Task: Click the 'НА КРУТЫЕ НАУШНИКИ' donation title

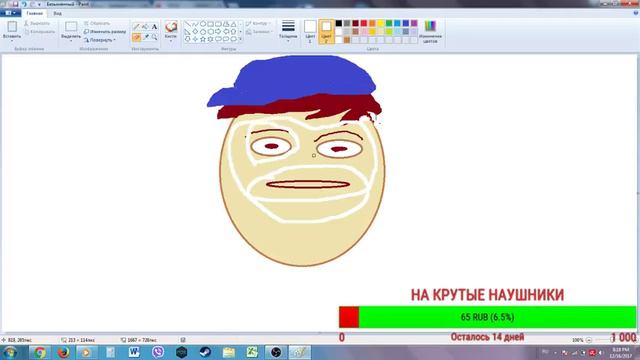Action: [x=487, y=295]
